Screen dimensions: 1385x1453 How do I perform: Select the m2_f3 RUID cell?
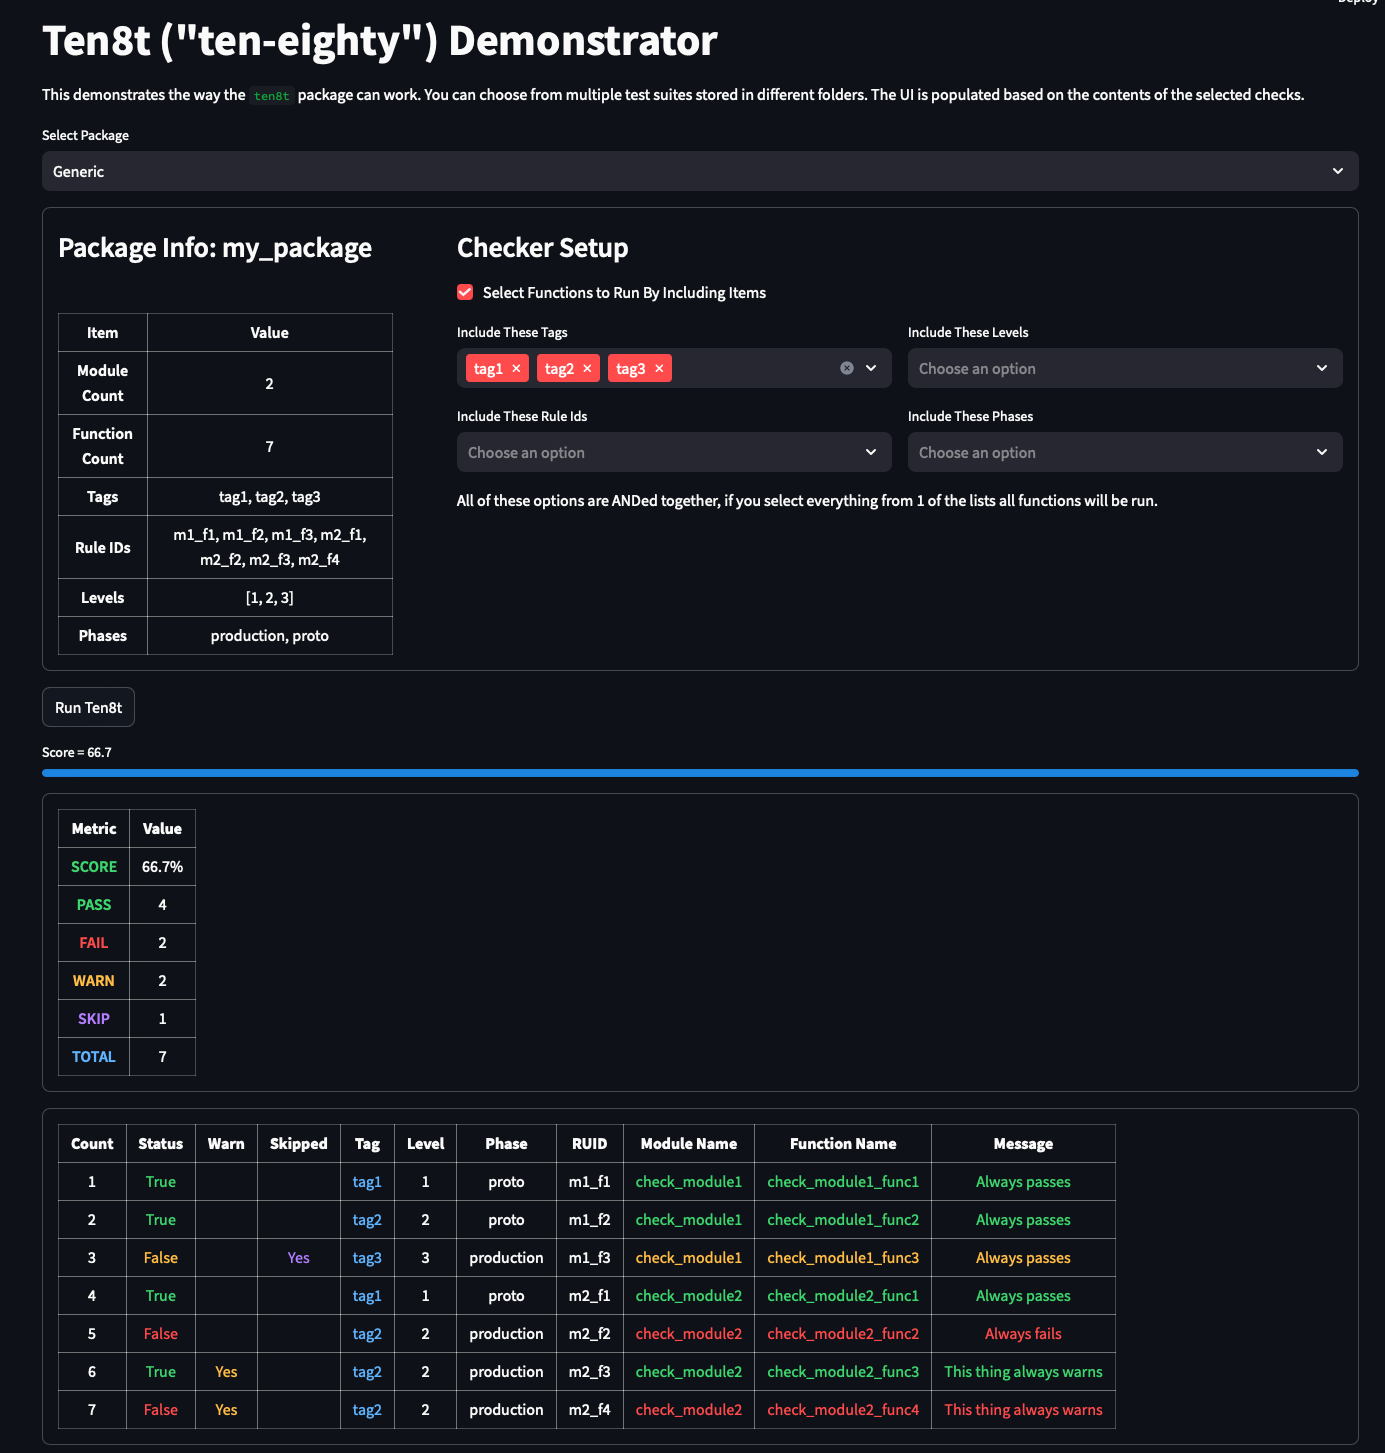590,1372
